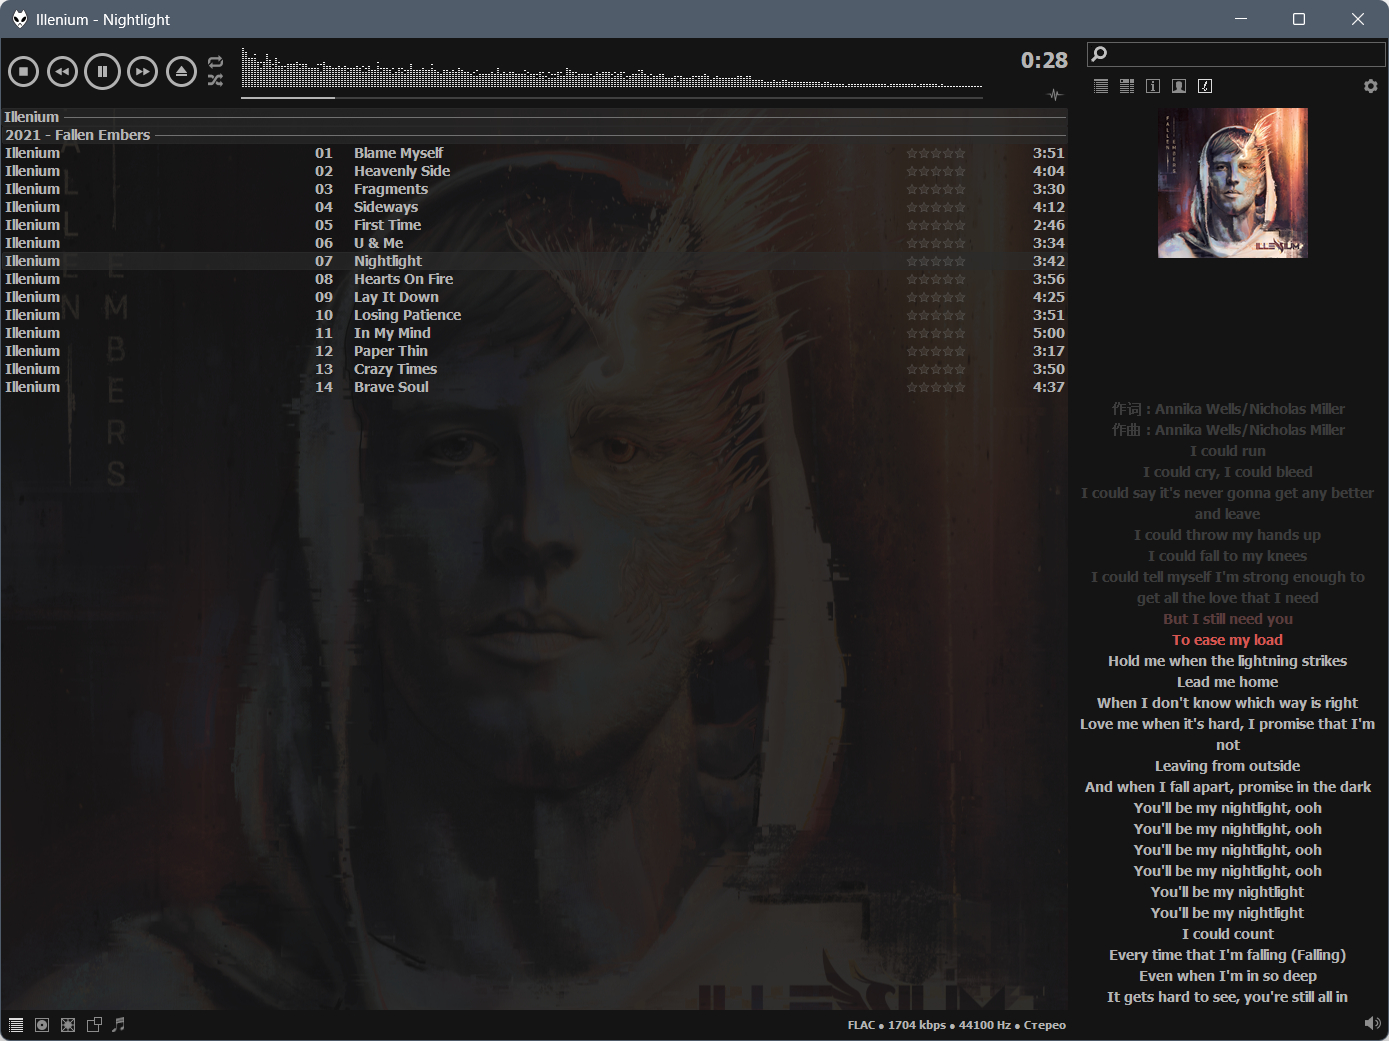Open the track info panel
The image size is (1389, 1041).
[x=1153, y=86]
